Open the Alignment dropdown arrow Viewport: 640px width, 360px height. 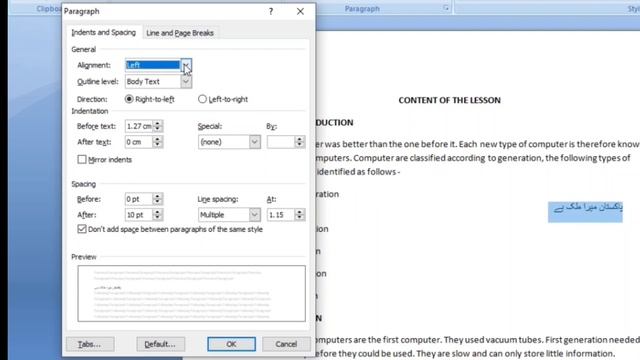point(186,65)
